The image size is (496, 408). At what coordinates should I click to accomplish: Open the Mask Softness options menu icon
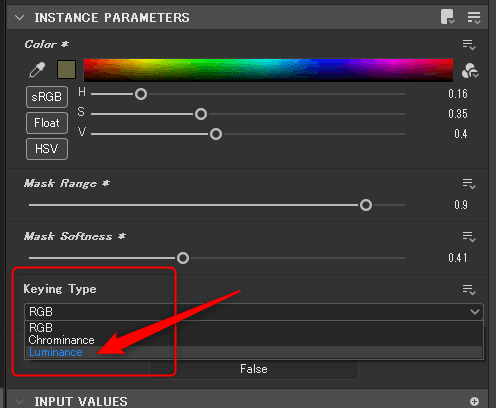(x=469, y=237)
